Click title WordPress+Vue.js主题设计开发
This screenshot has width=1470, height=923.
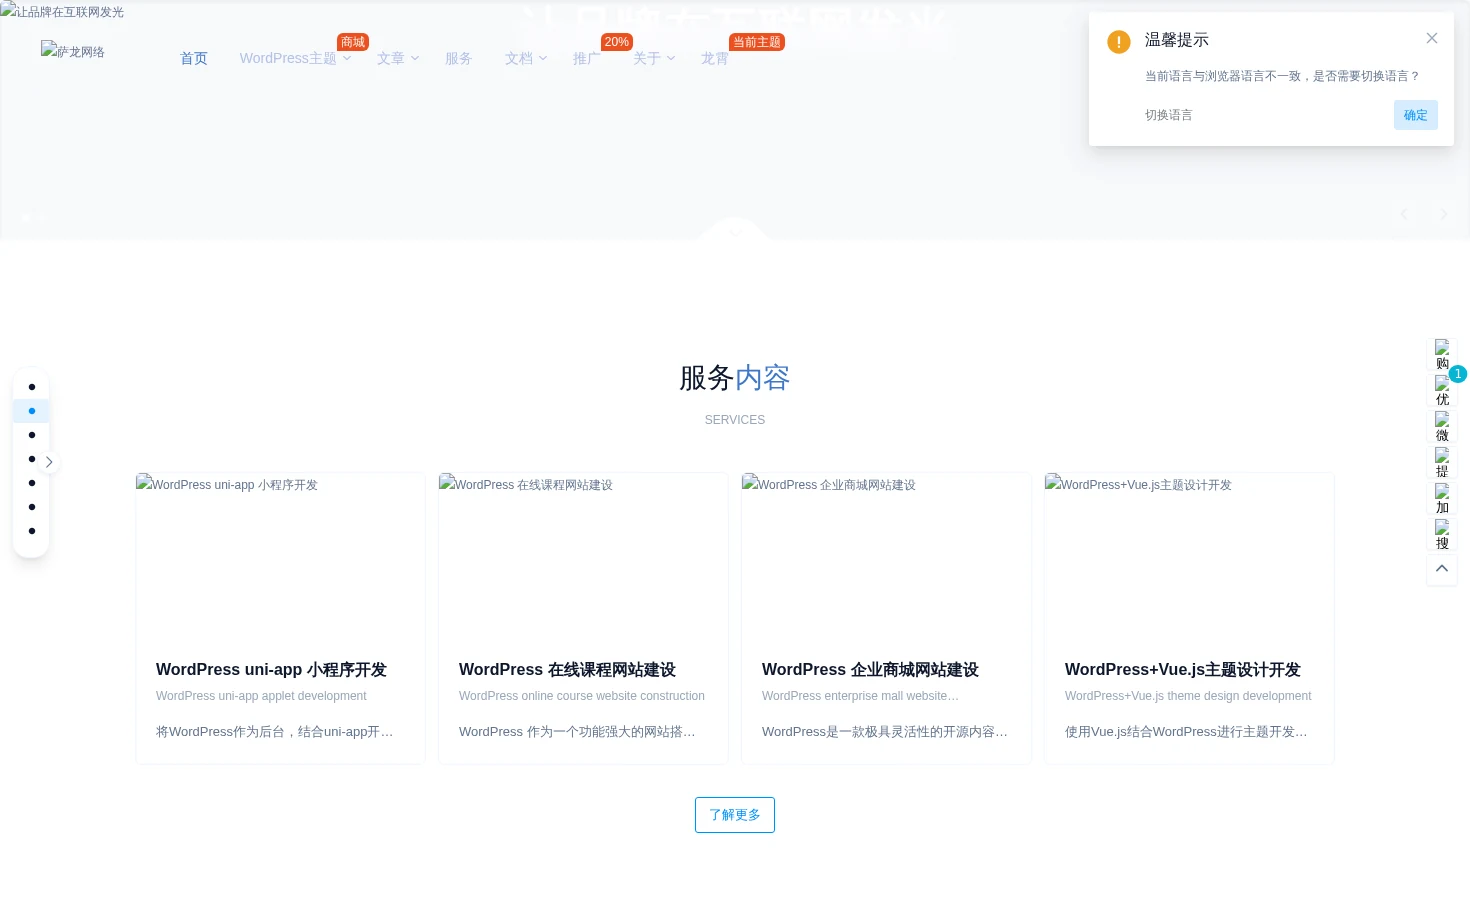coord(1183,670)
